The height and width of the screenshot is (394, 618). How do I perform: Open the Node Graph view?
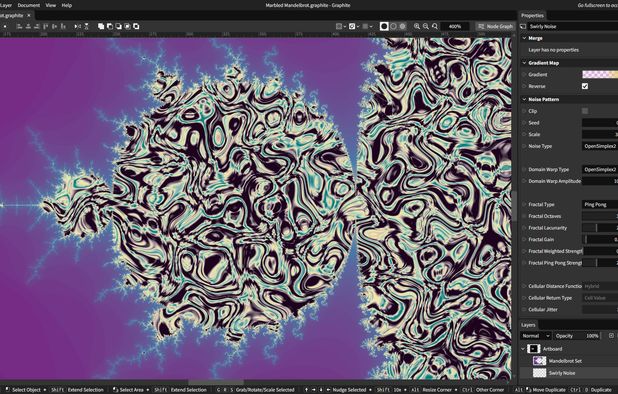click(x=495, y=26)
